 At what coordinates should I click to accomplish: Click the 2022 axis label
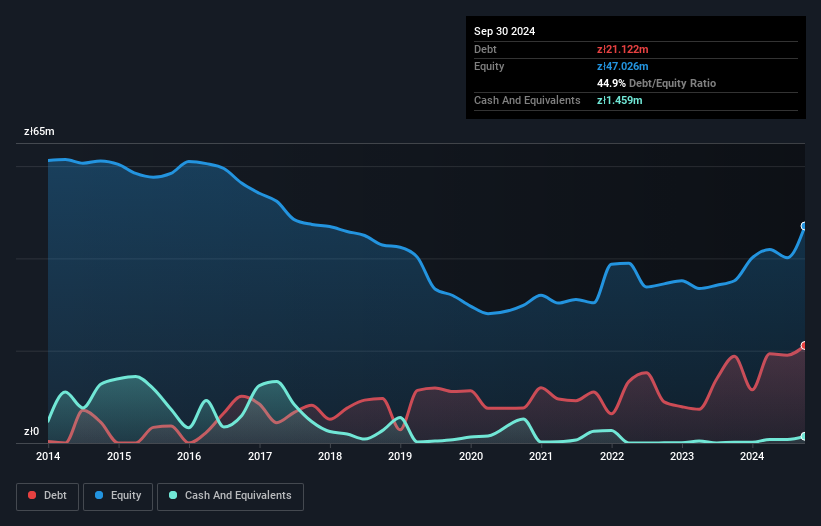[x=612, y=456]
